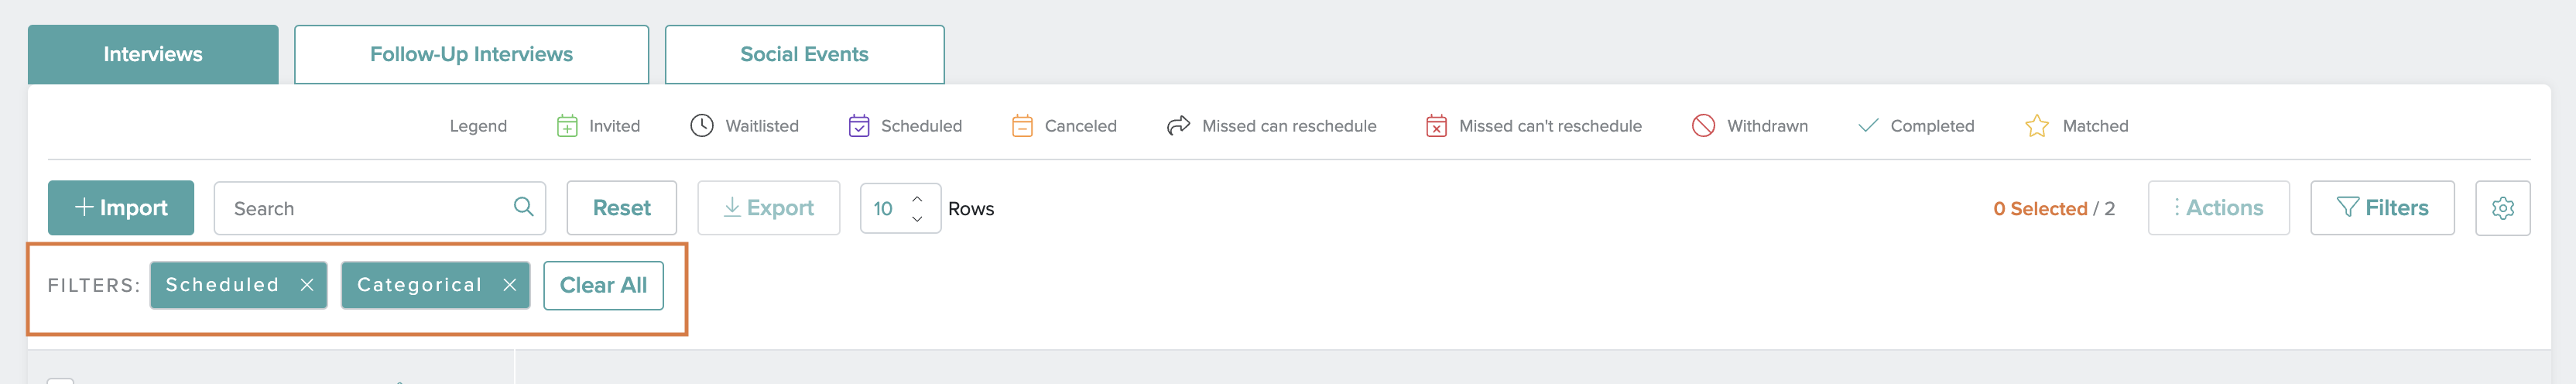The height and width of the screenshot is (384, 2576).
Task: Open the Filters panel
Action: (2382, 208)
